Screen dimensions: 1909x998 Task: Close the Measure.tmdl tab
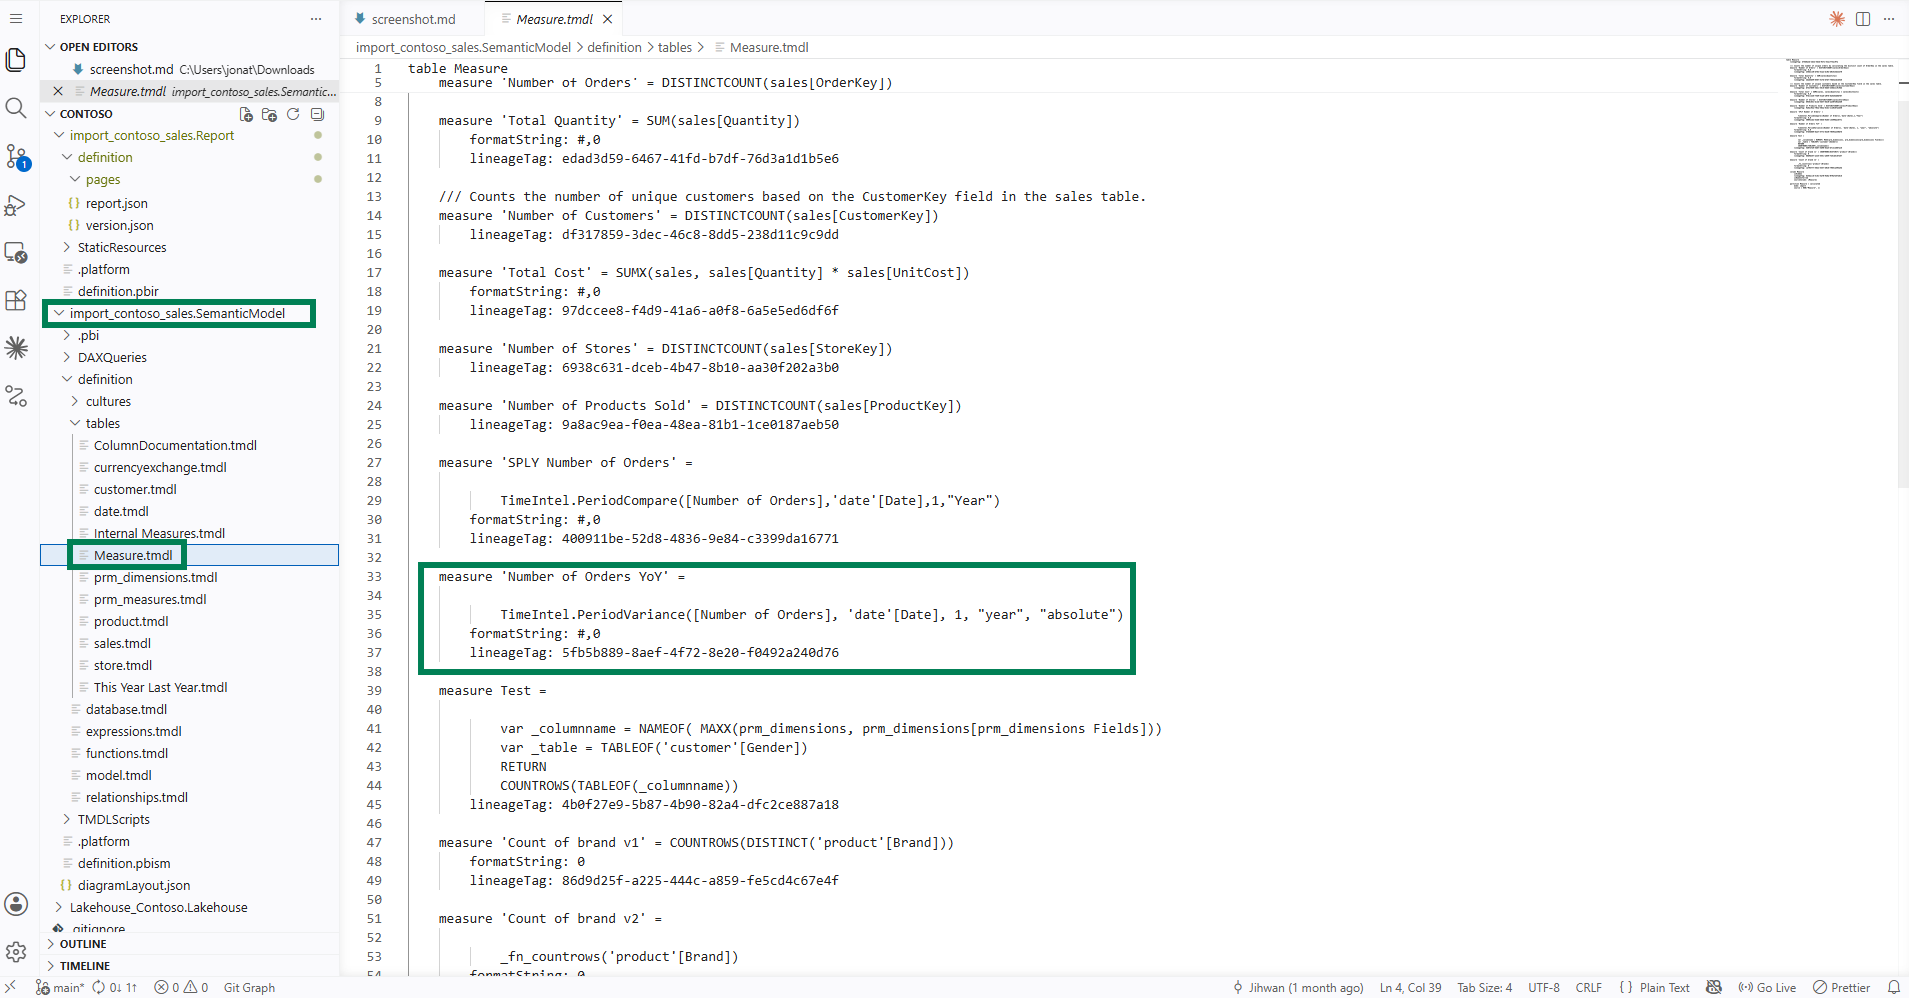pyautogui.click(x=607, y=19)
